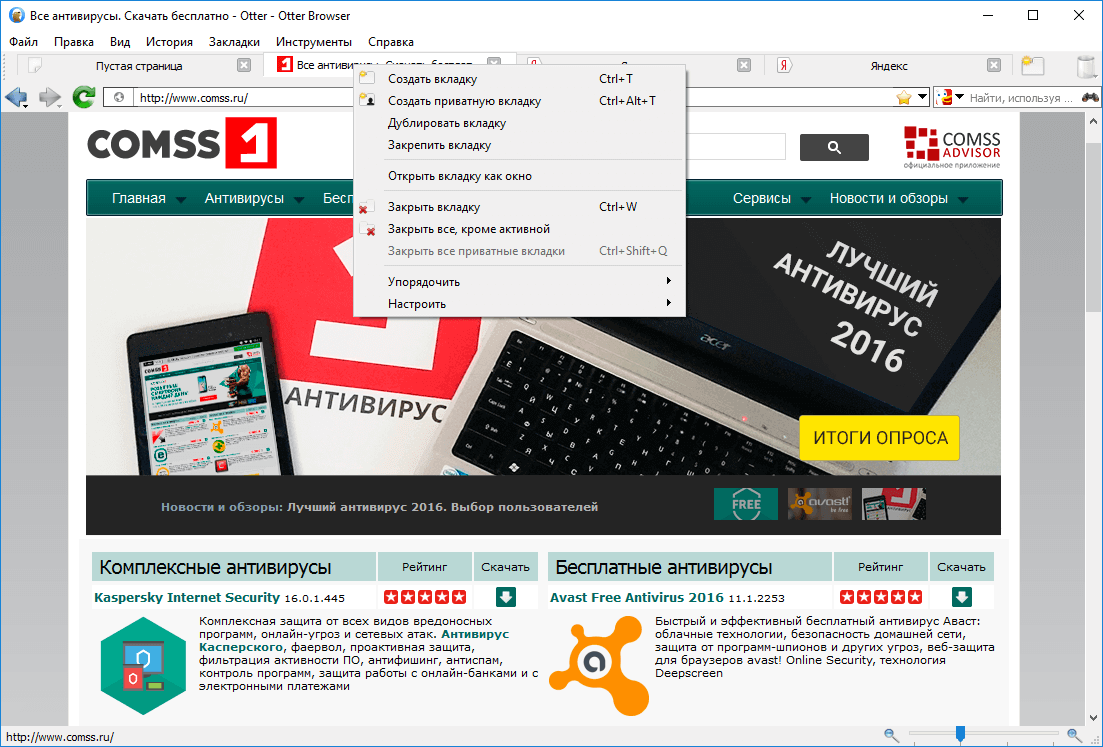
Task: Click the zoom in magnifier in status bar
Action: (1073, 735)
